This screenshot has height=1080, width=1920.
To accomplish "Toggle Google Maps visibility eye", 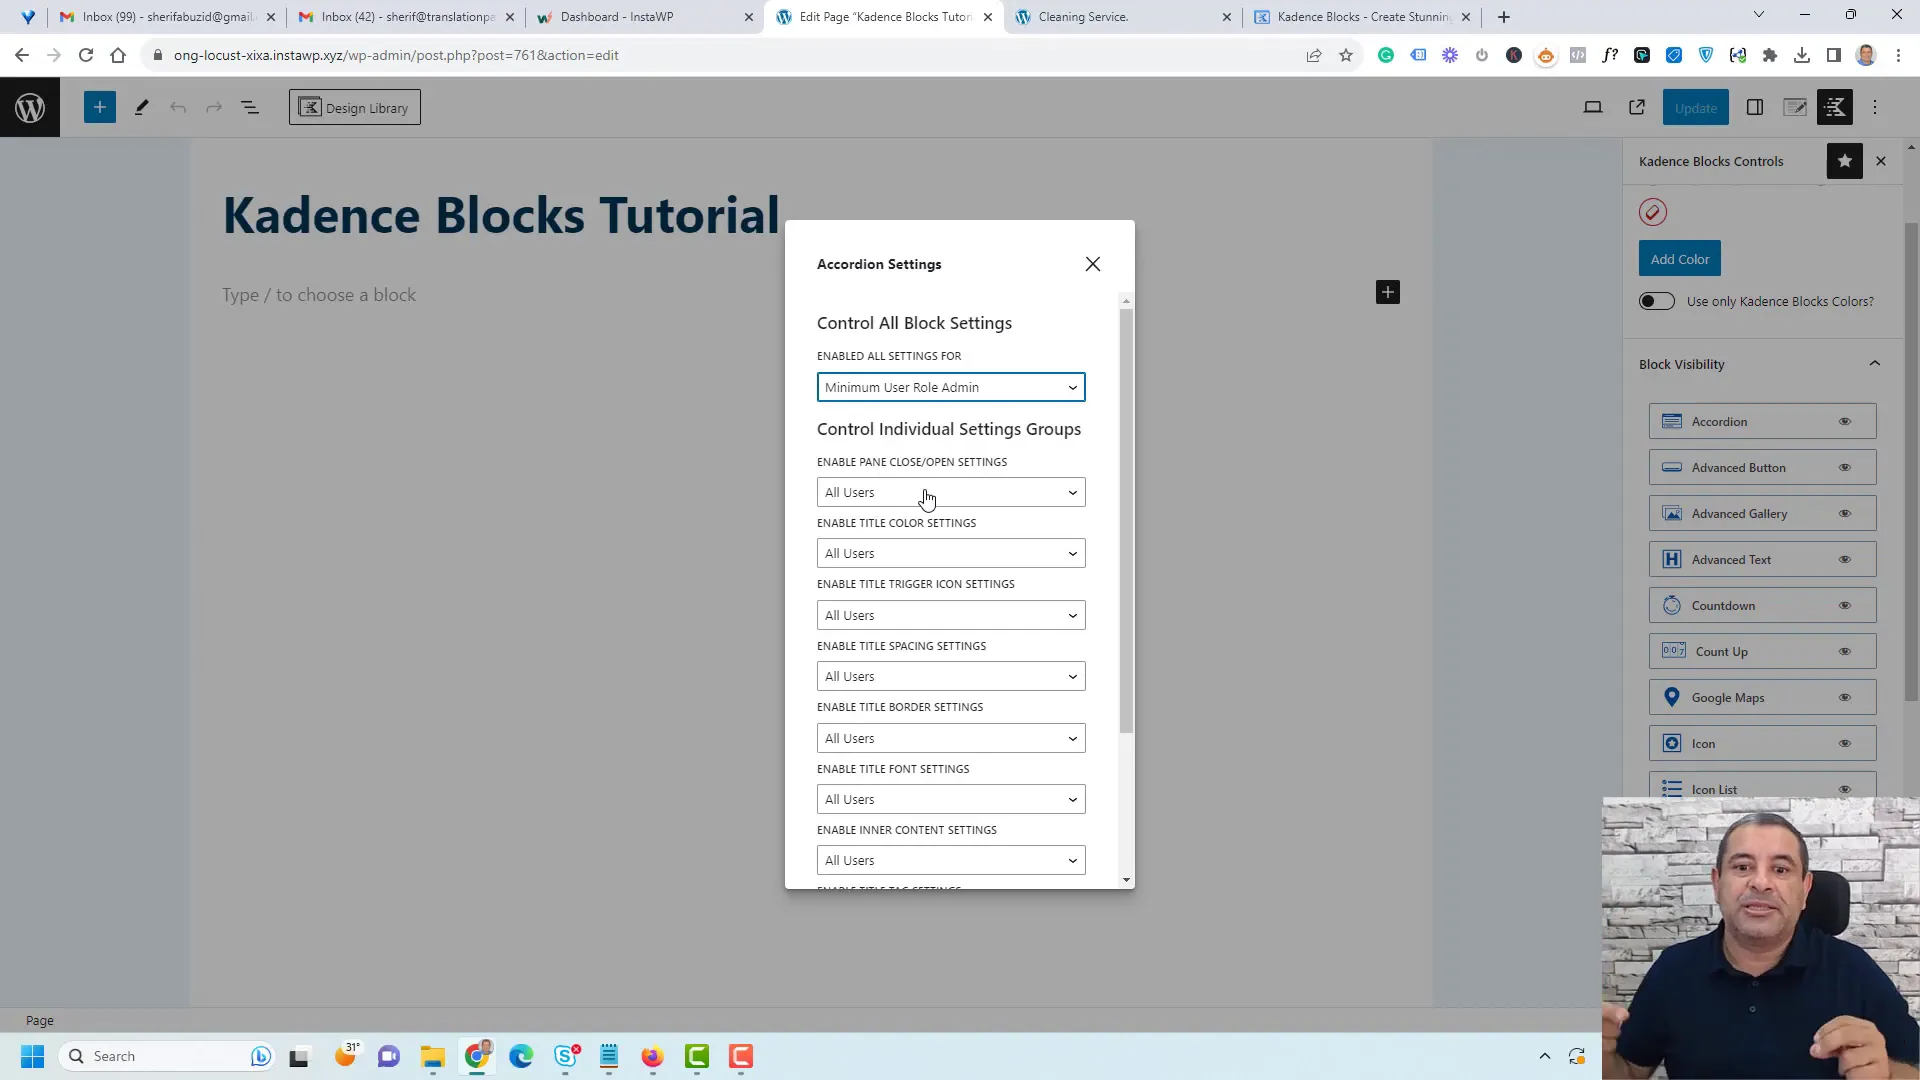I will click(x=1845, y=697).
